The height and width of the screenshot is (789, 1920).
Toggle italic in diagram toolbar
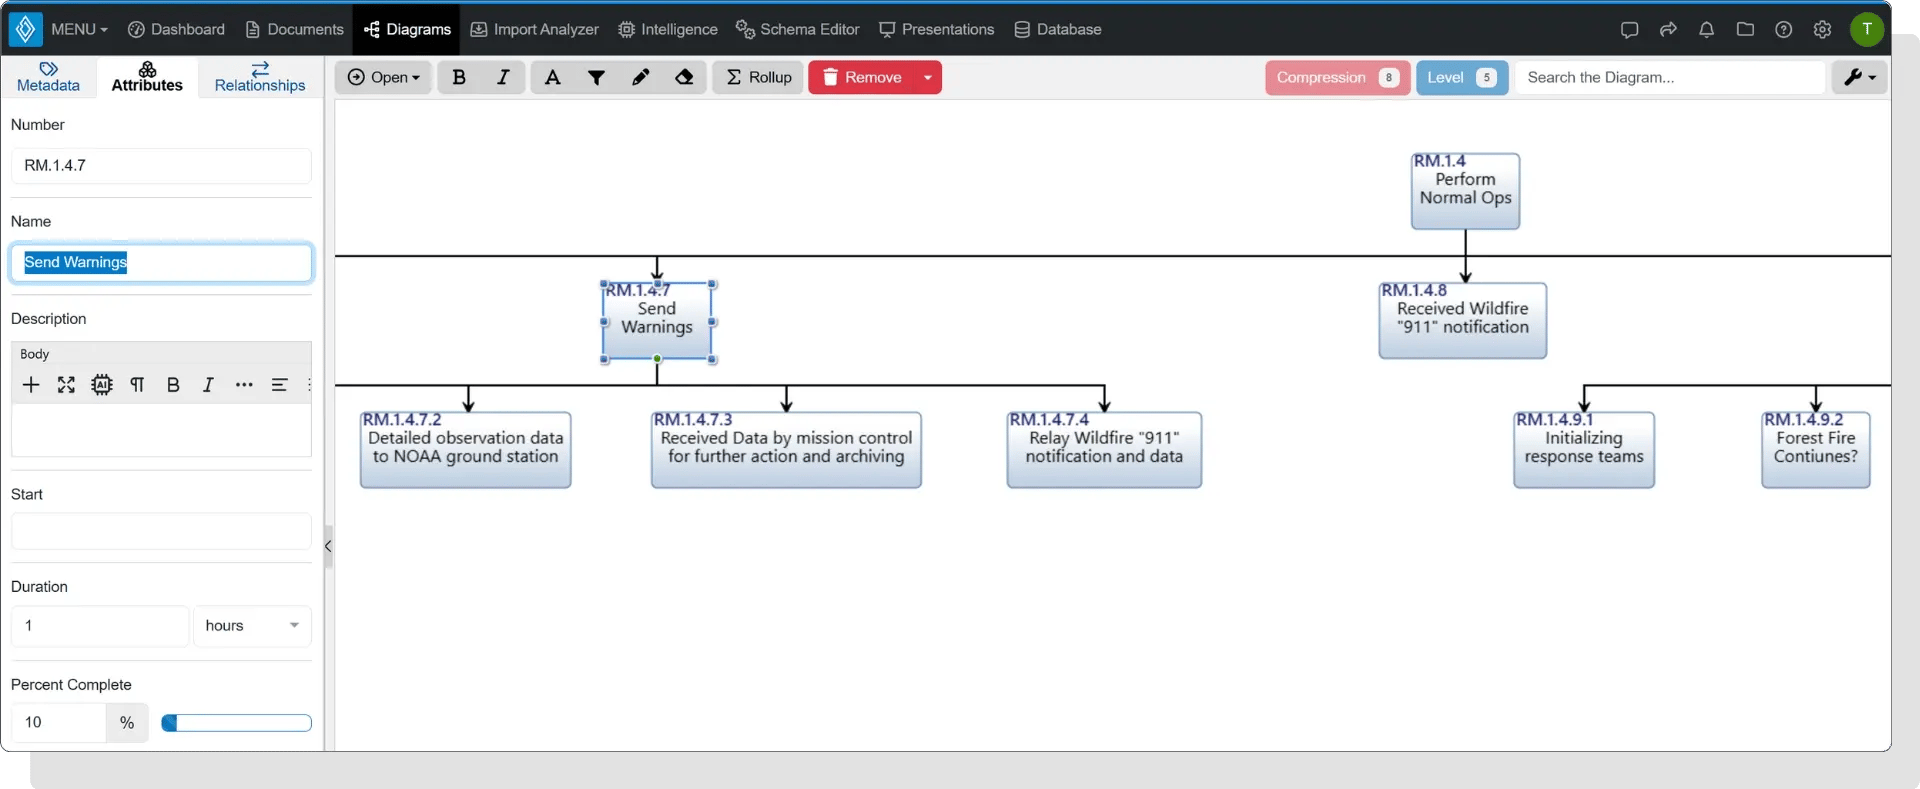click(503, 77)
